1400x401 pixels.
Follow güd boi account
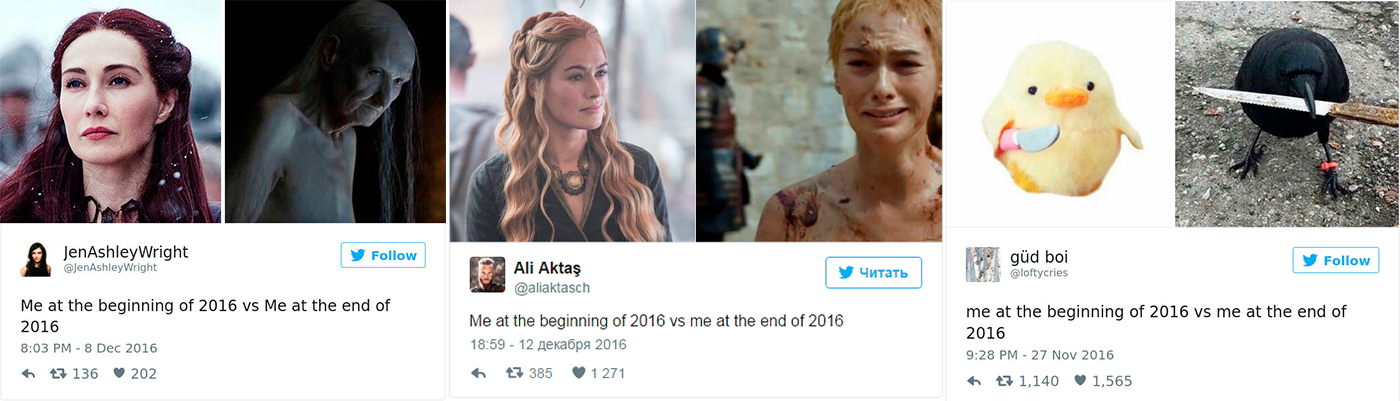click(x=1335, y=260)
